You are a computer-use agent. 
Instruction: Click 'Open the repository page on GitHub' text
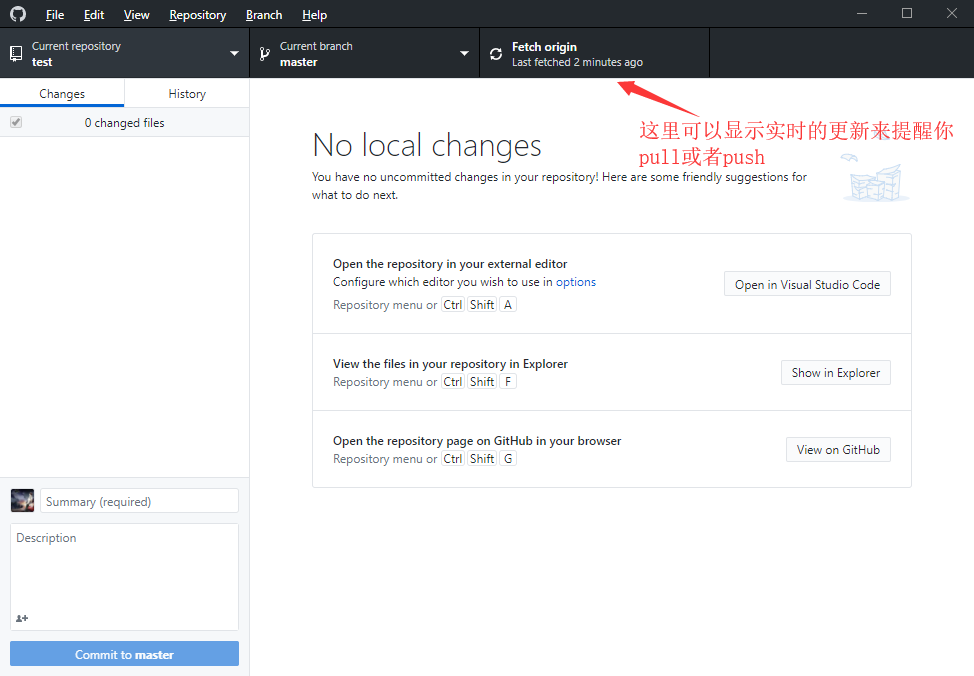click(x=477, y=441)
